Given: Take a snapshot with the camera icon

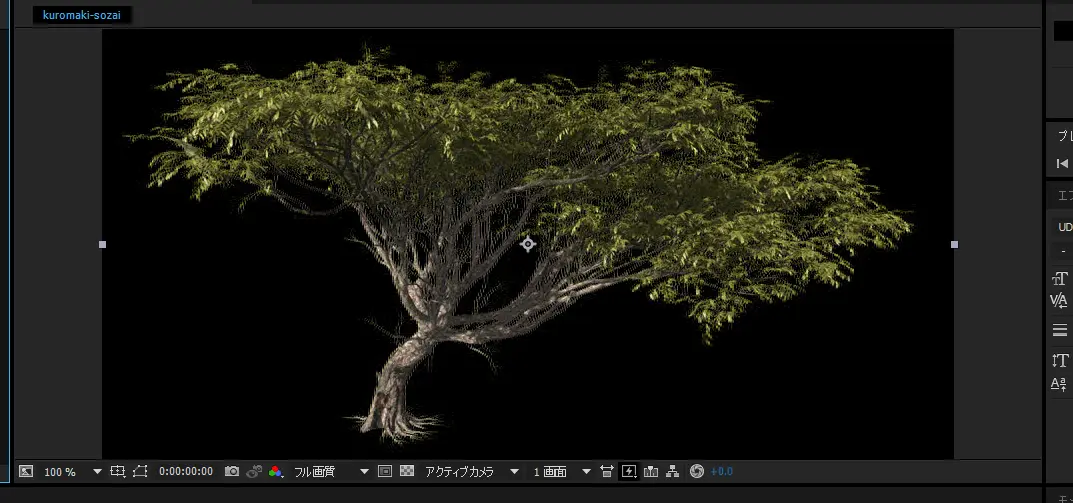Looking at the screenshot, I should click(232, 471).
